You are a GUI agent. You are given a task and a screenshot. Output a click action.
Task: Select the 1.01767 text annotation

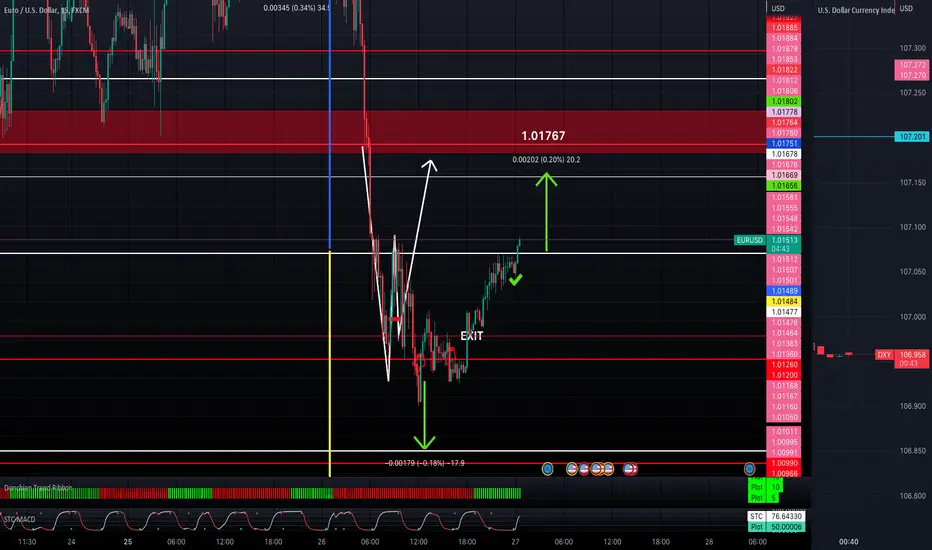coord(543,136)
